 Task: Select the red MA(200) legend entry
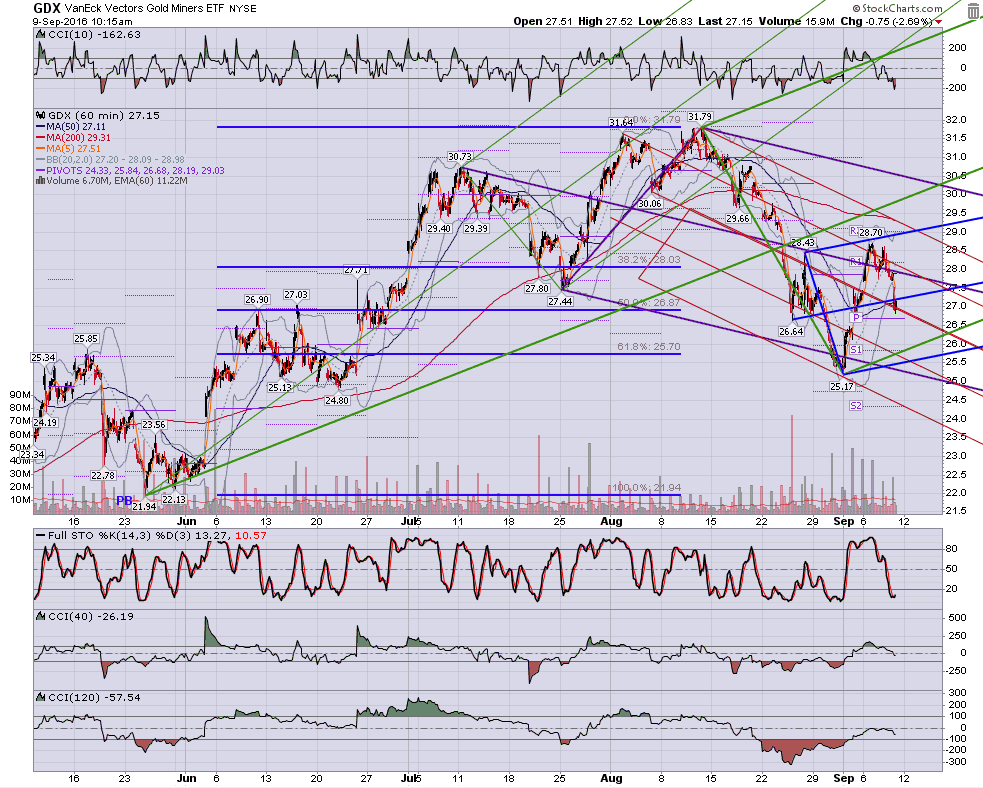pos(73,137)
